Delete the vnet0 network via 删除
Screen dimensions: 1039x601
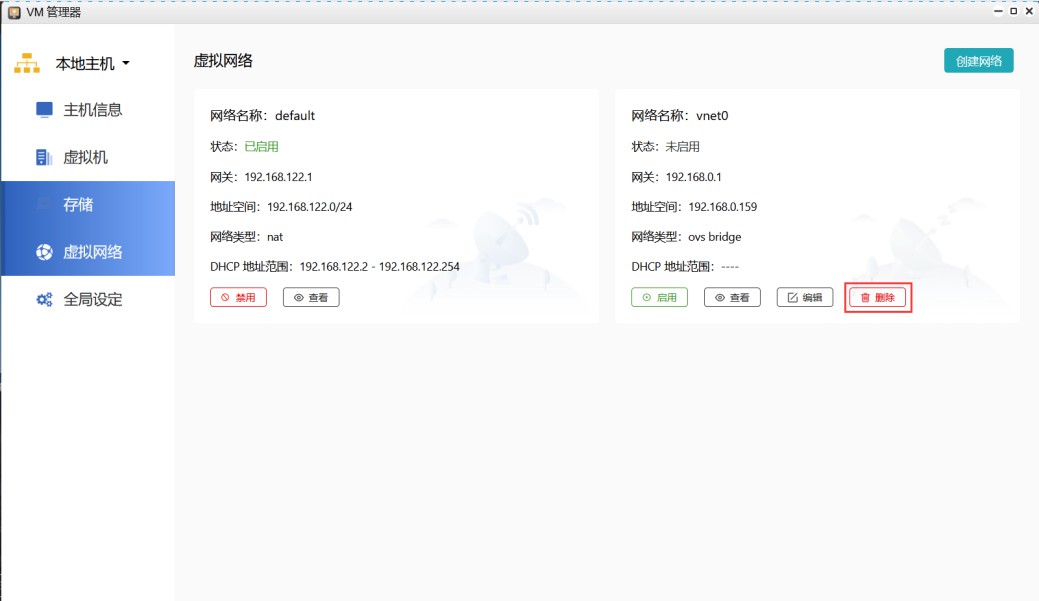click(x=877, y=298)
